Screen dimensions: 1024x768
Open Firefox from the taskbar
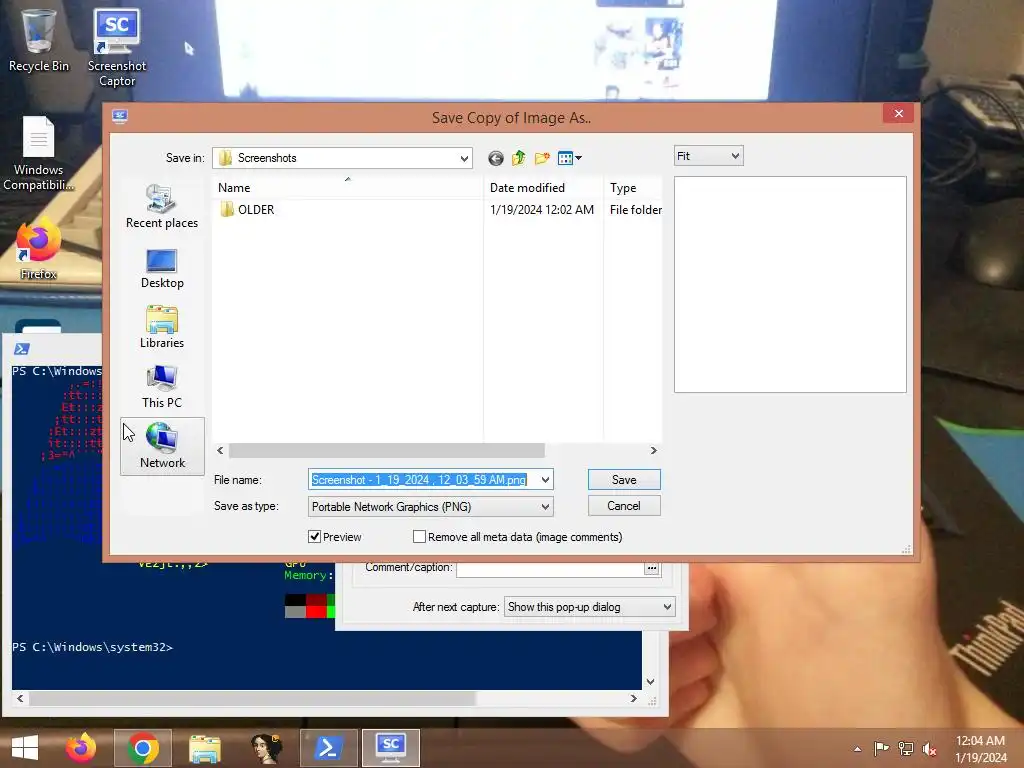tap(81, 748)
